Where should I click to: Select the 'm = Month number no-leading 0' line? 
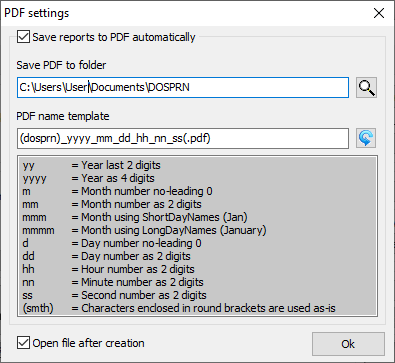(x=117, y=191)
